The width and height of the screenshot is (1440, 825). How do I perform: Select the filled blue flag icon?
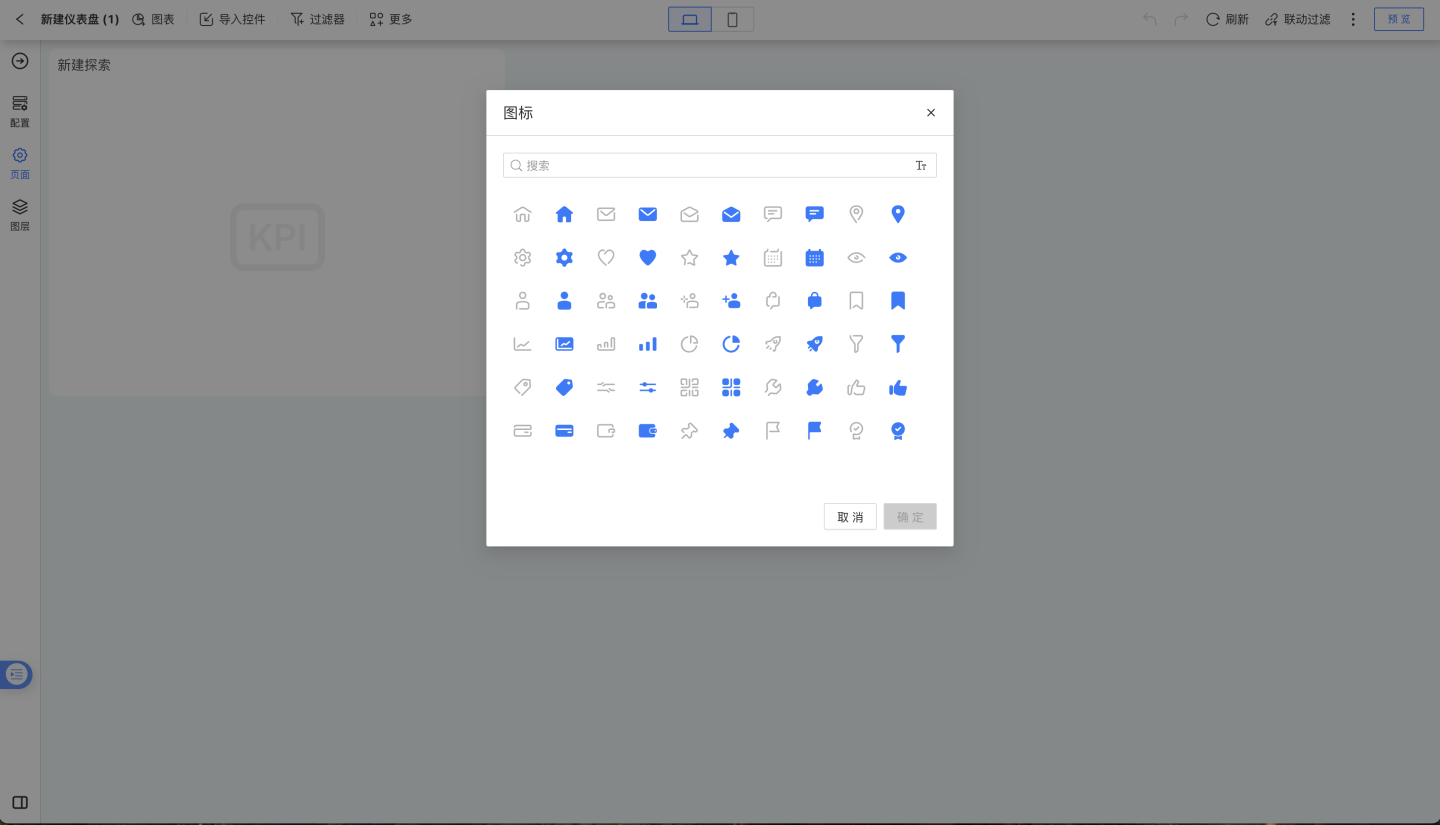point(815,431)
